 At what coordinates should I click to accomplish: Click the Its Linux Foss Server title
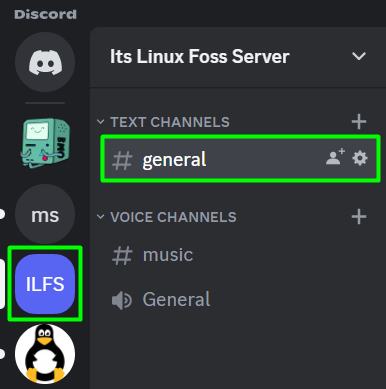(200, 56)
